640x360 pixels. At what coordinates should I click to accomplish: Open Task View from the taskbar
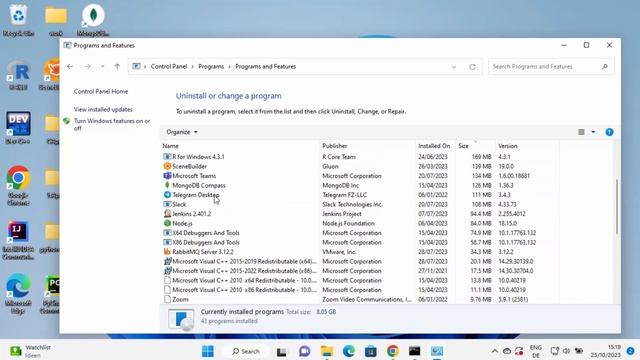(x=281, y=351)
